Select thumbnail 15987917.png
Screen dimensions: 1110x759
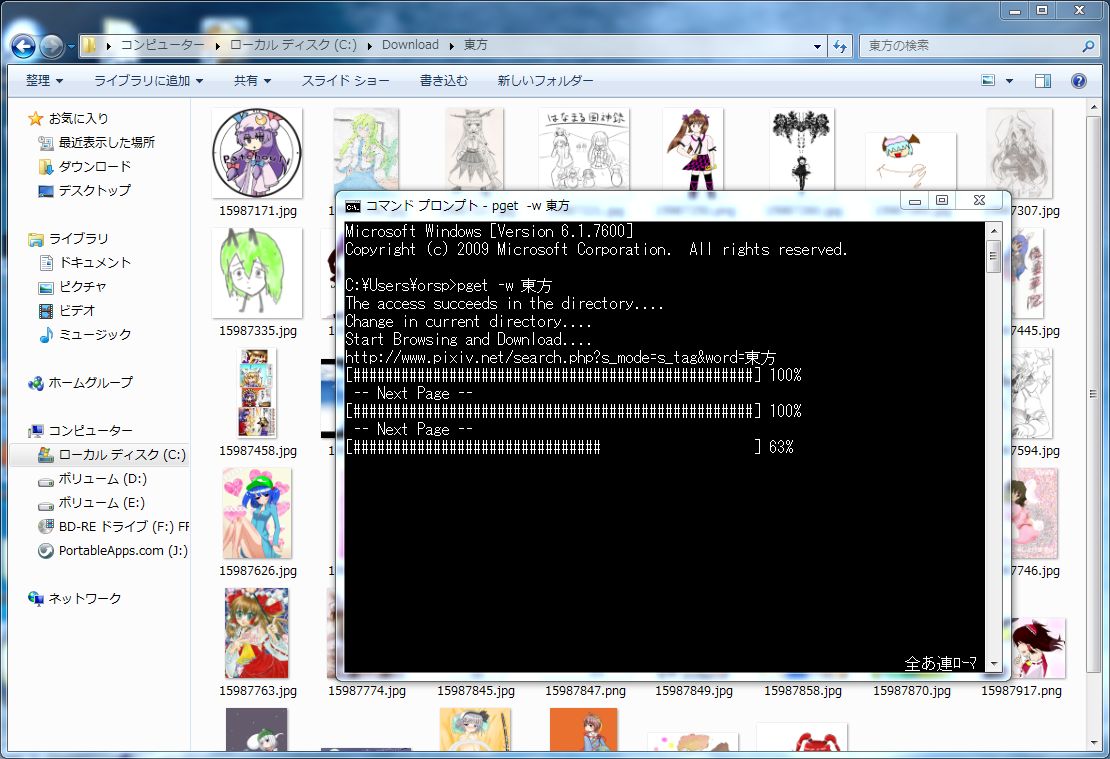pyautogui.click(x=1039, y=648)
